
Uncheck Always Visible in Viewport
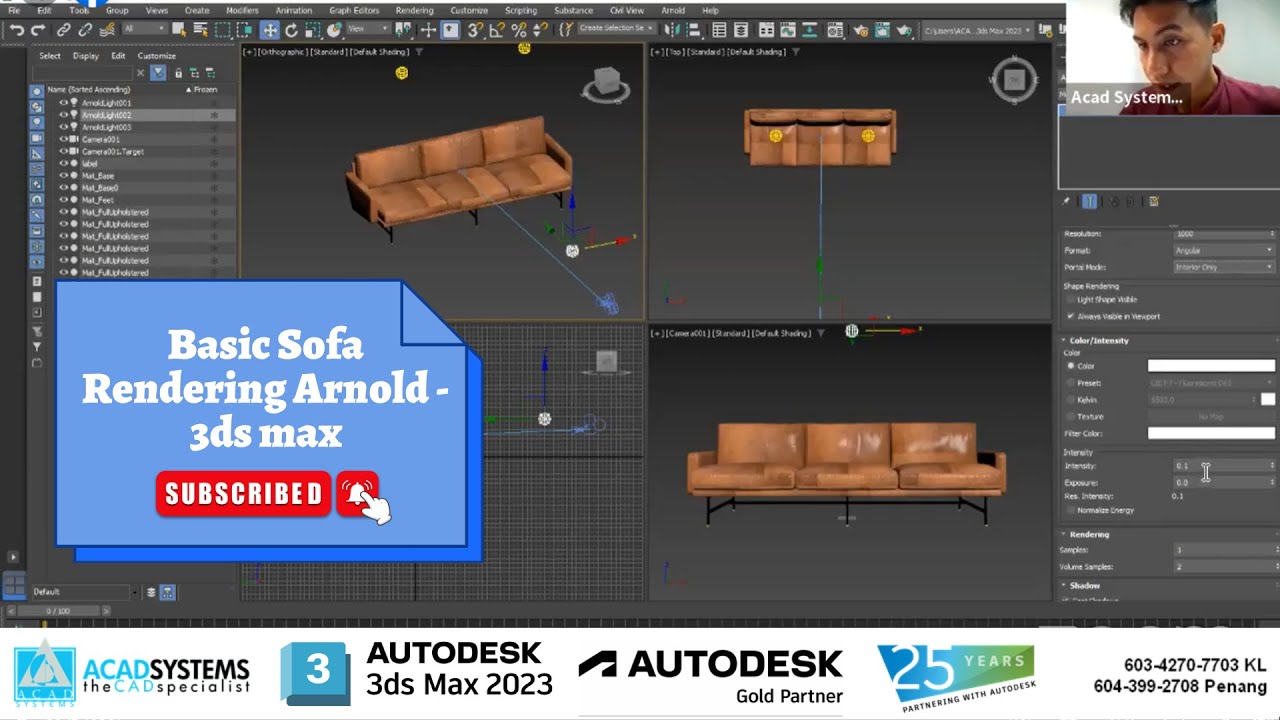[x=1070, y=316]
